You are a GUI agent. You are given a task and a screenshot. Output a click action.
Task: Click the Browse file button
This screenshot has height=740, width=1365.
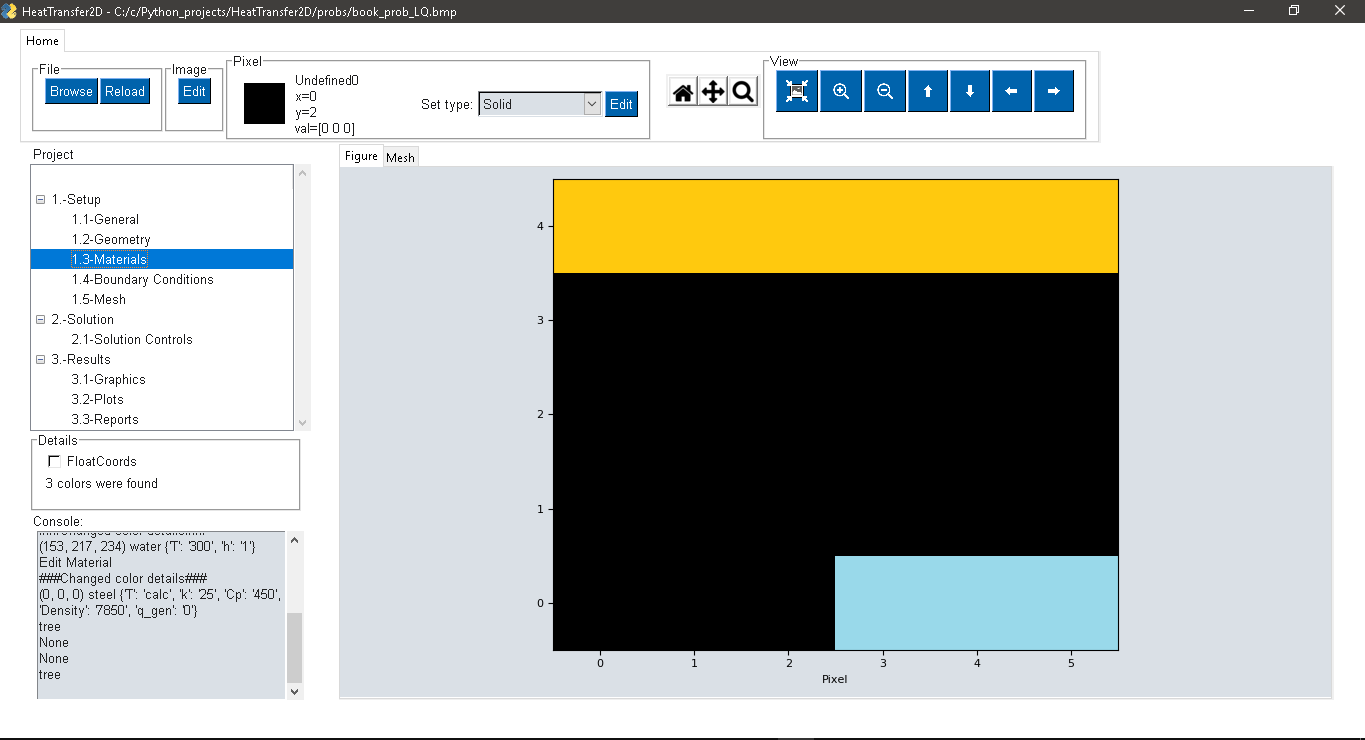(72, 91)
